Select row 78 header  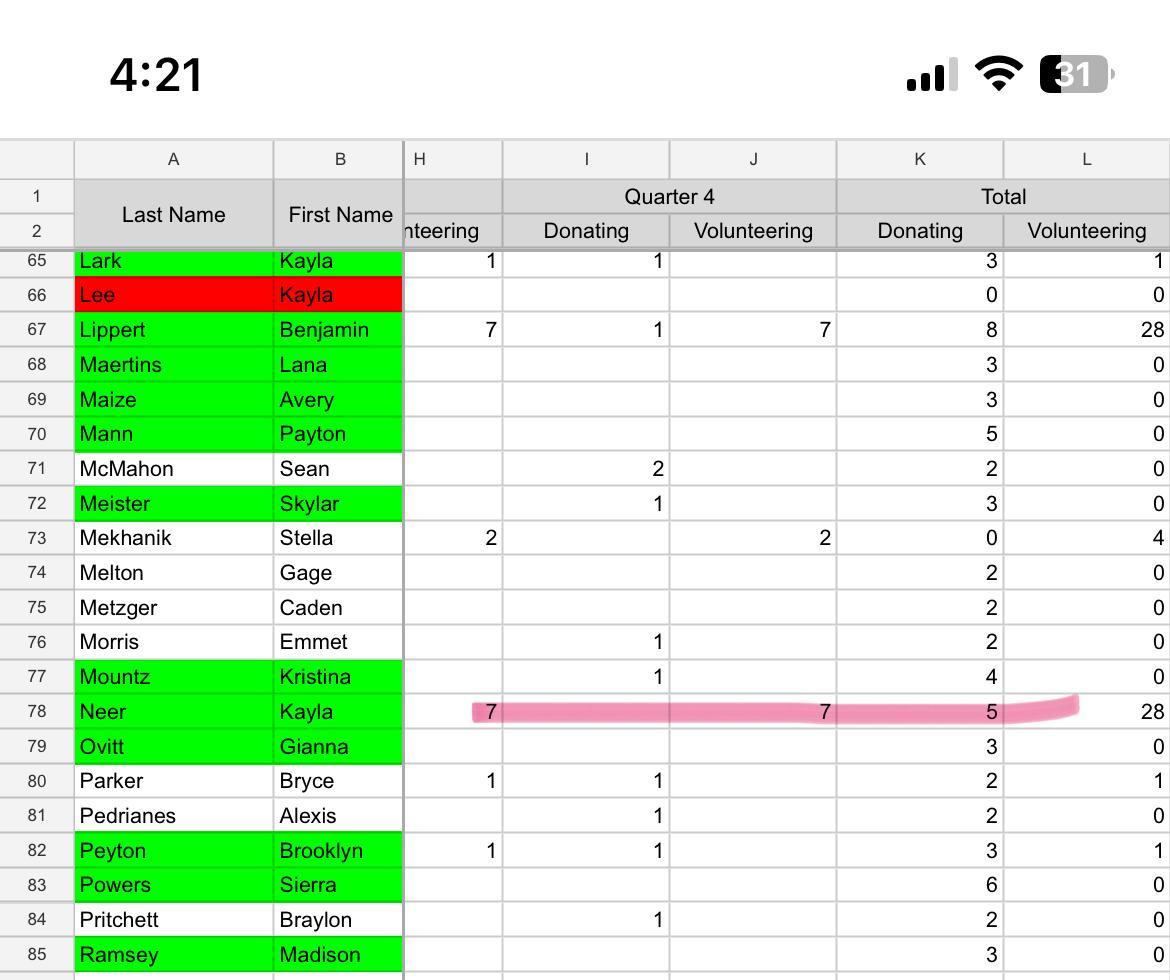point(37,711)
